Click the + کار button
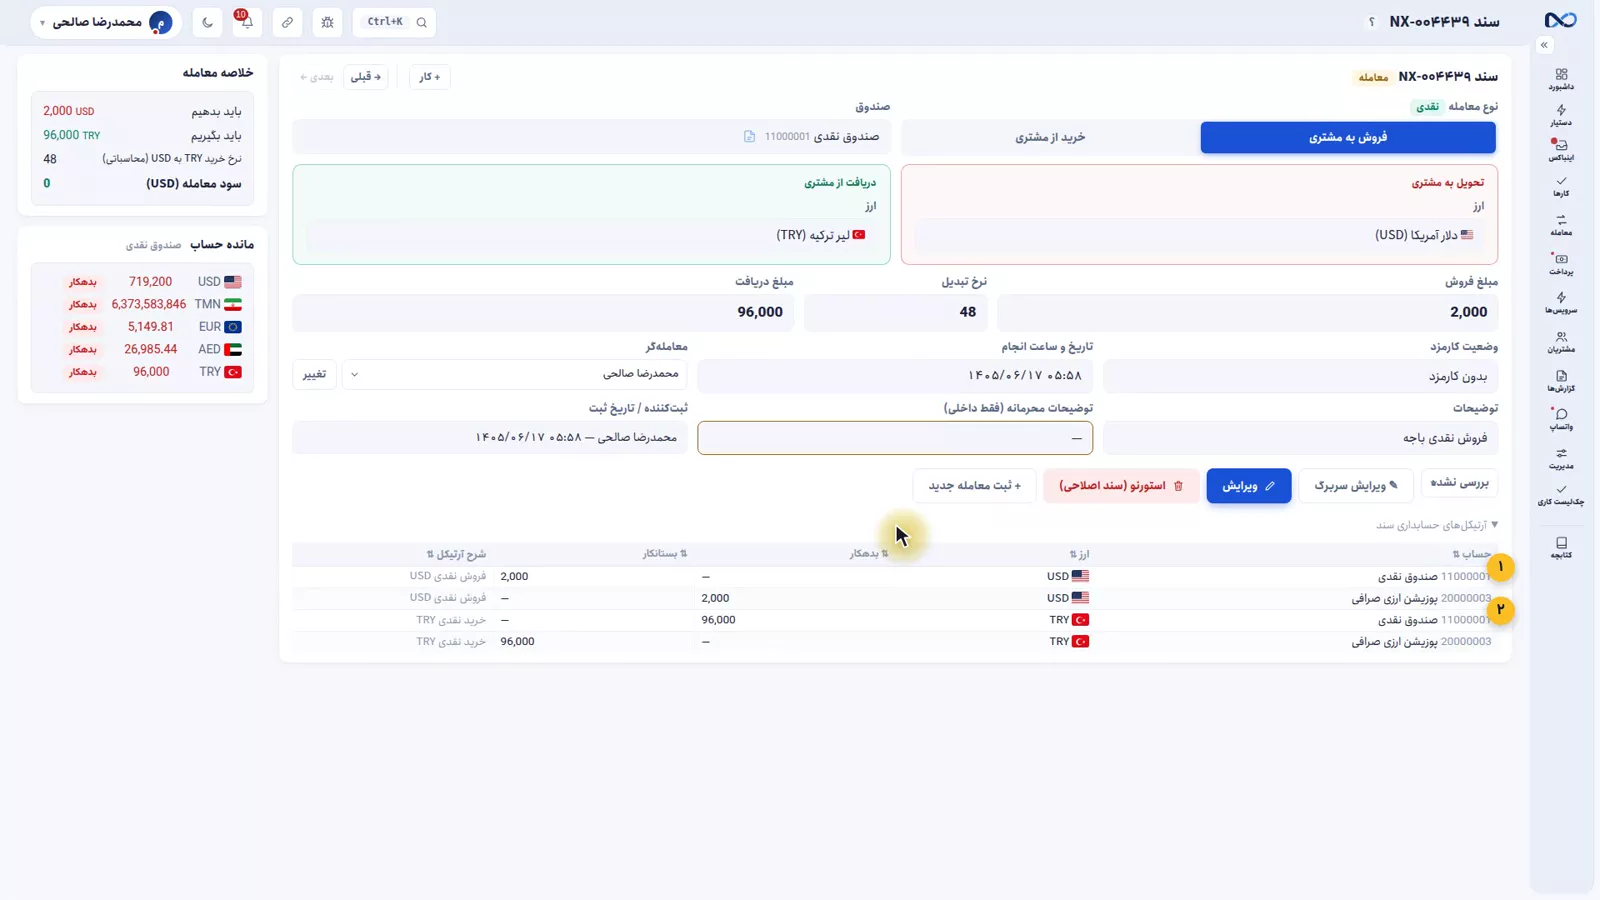The height and width of the screenshot is (900, 1600). (x=430, y=77)
